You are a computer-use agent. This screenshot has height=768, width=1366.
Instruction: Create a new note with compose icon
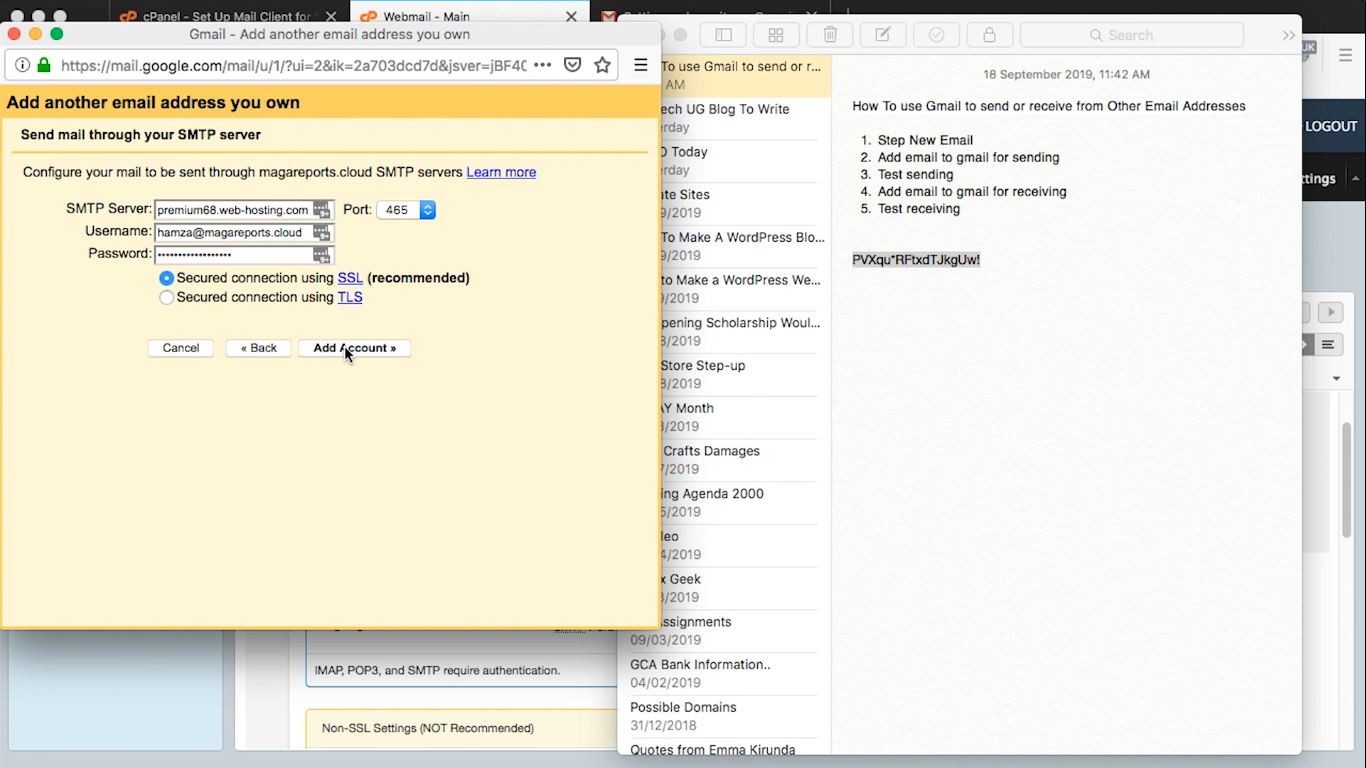click(x=883, y=35)
